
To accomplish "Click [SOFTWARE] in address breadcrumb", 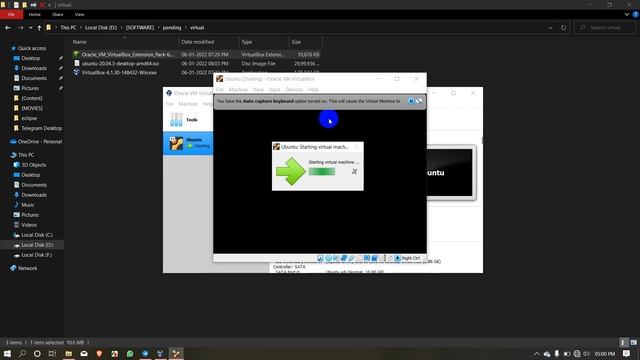I will coord(140,28).
